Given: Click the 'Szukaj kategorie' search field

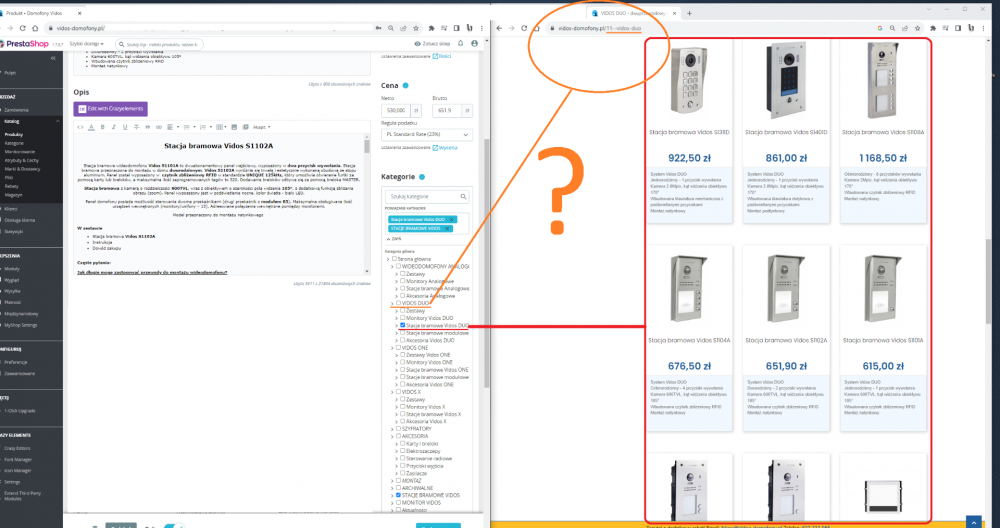Looking at the screenshot, I should pos(427,196).
